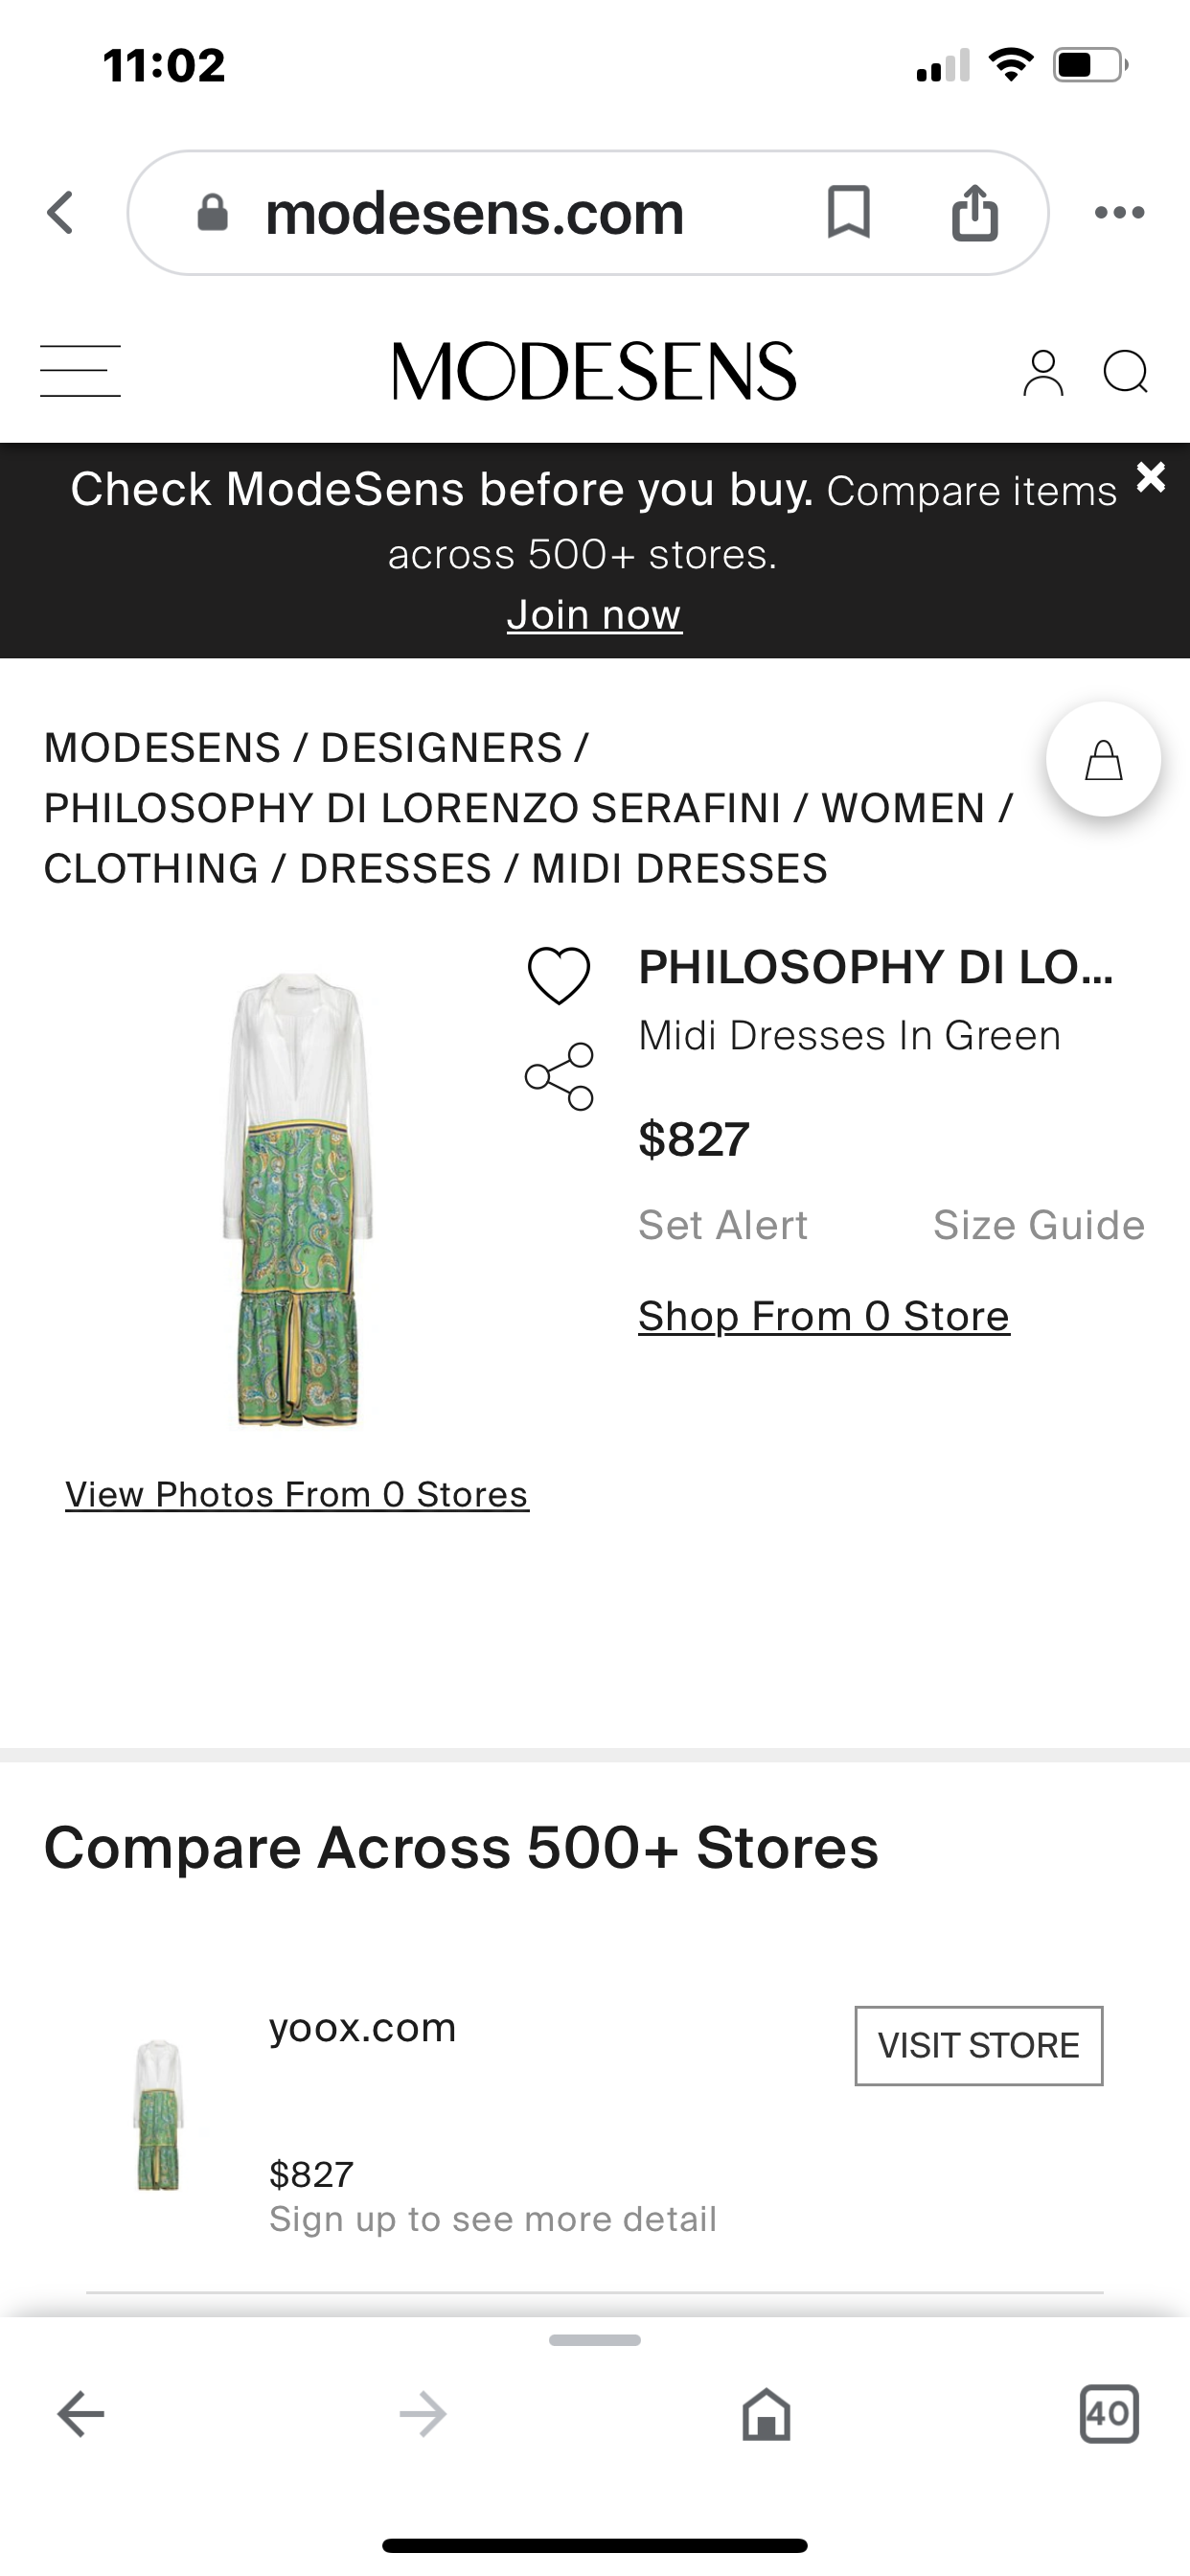
Task: Go to the browser home page
Action: [x=766, y=2414]
